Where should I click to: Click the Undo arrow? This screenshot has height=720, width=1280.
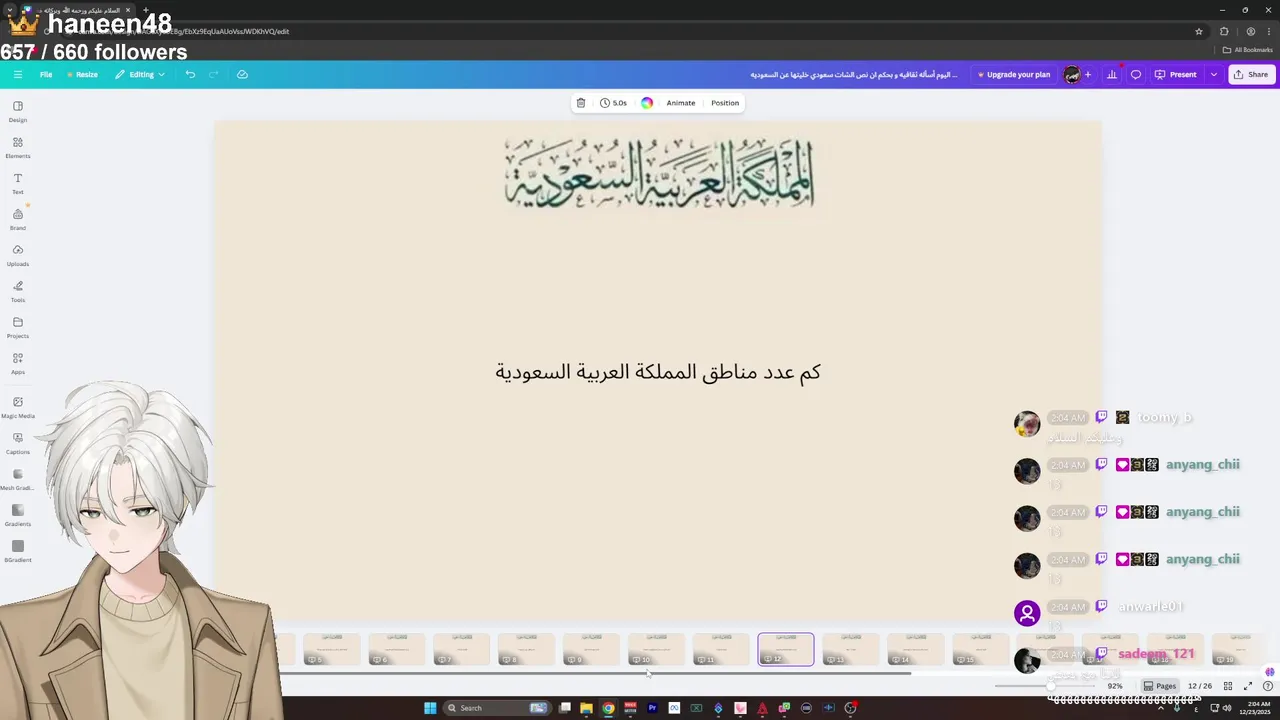tap(190, 74)
